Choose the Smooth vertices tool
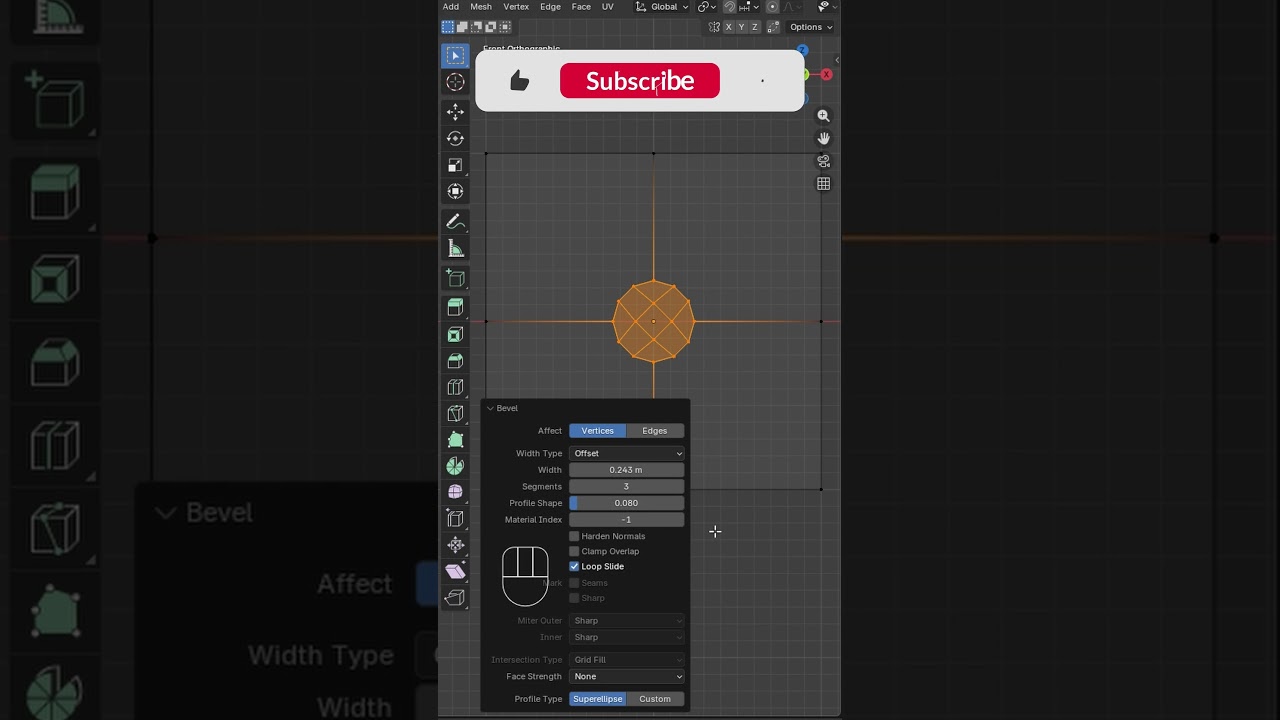Screen dimensions: 1280x720 [455, 492]
